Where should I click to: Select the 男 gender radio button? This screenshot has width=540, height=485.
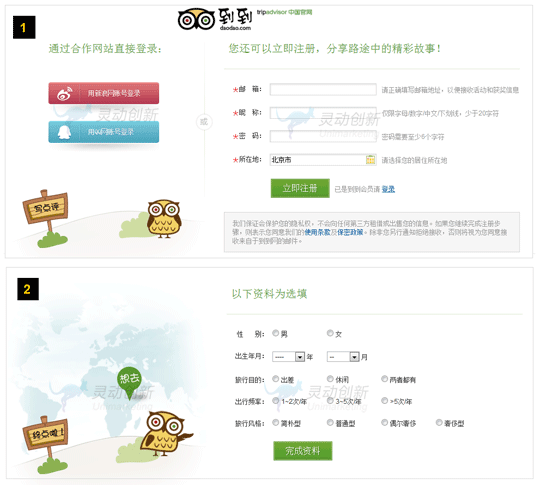coord(276,333)
